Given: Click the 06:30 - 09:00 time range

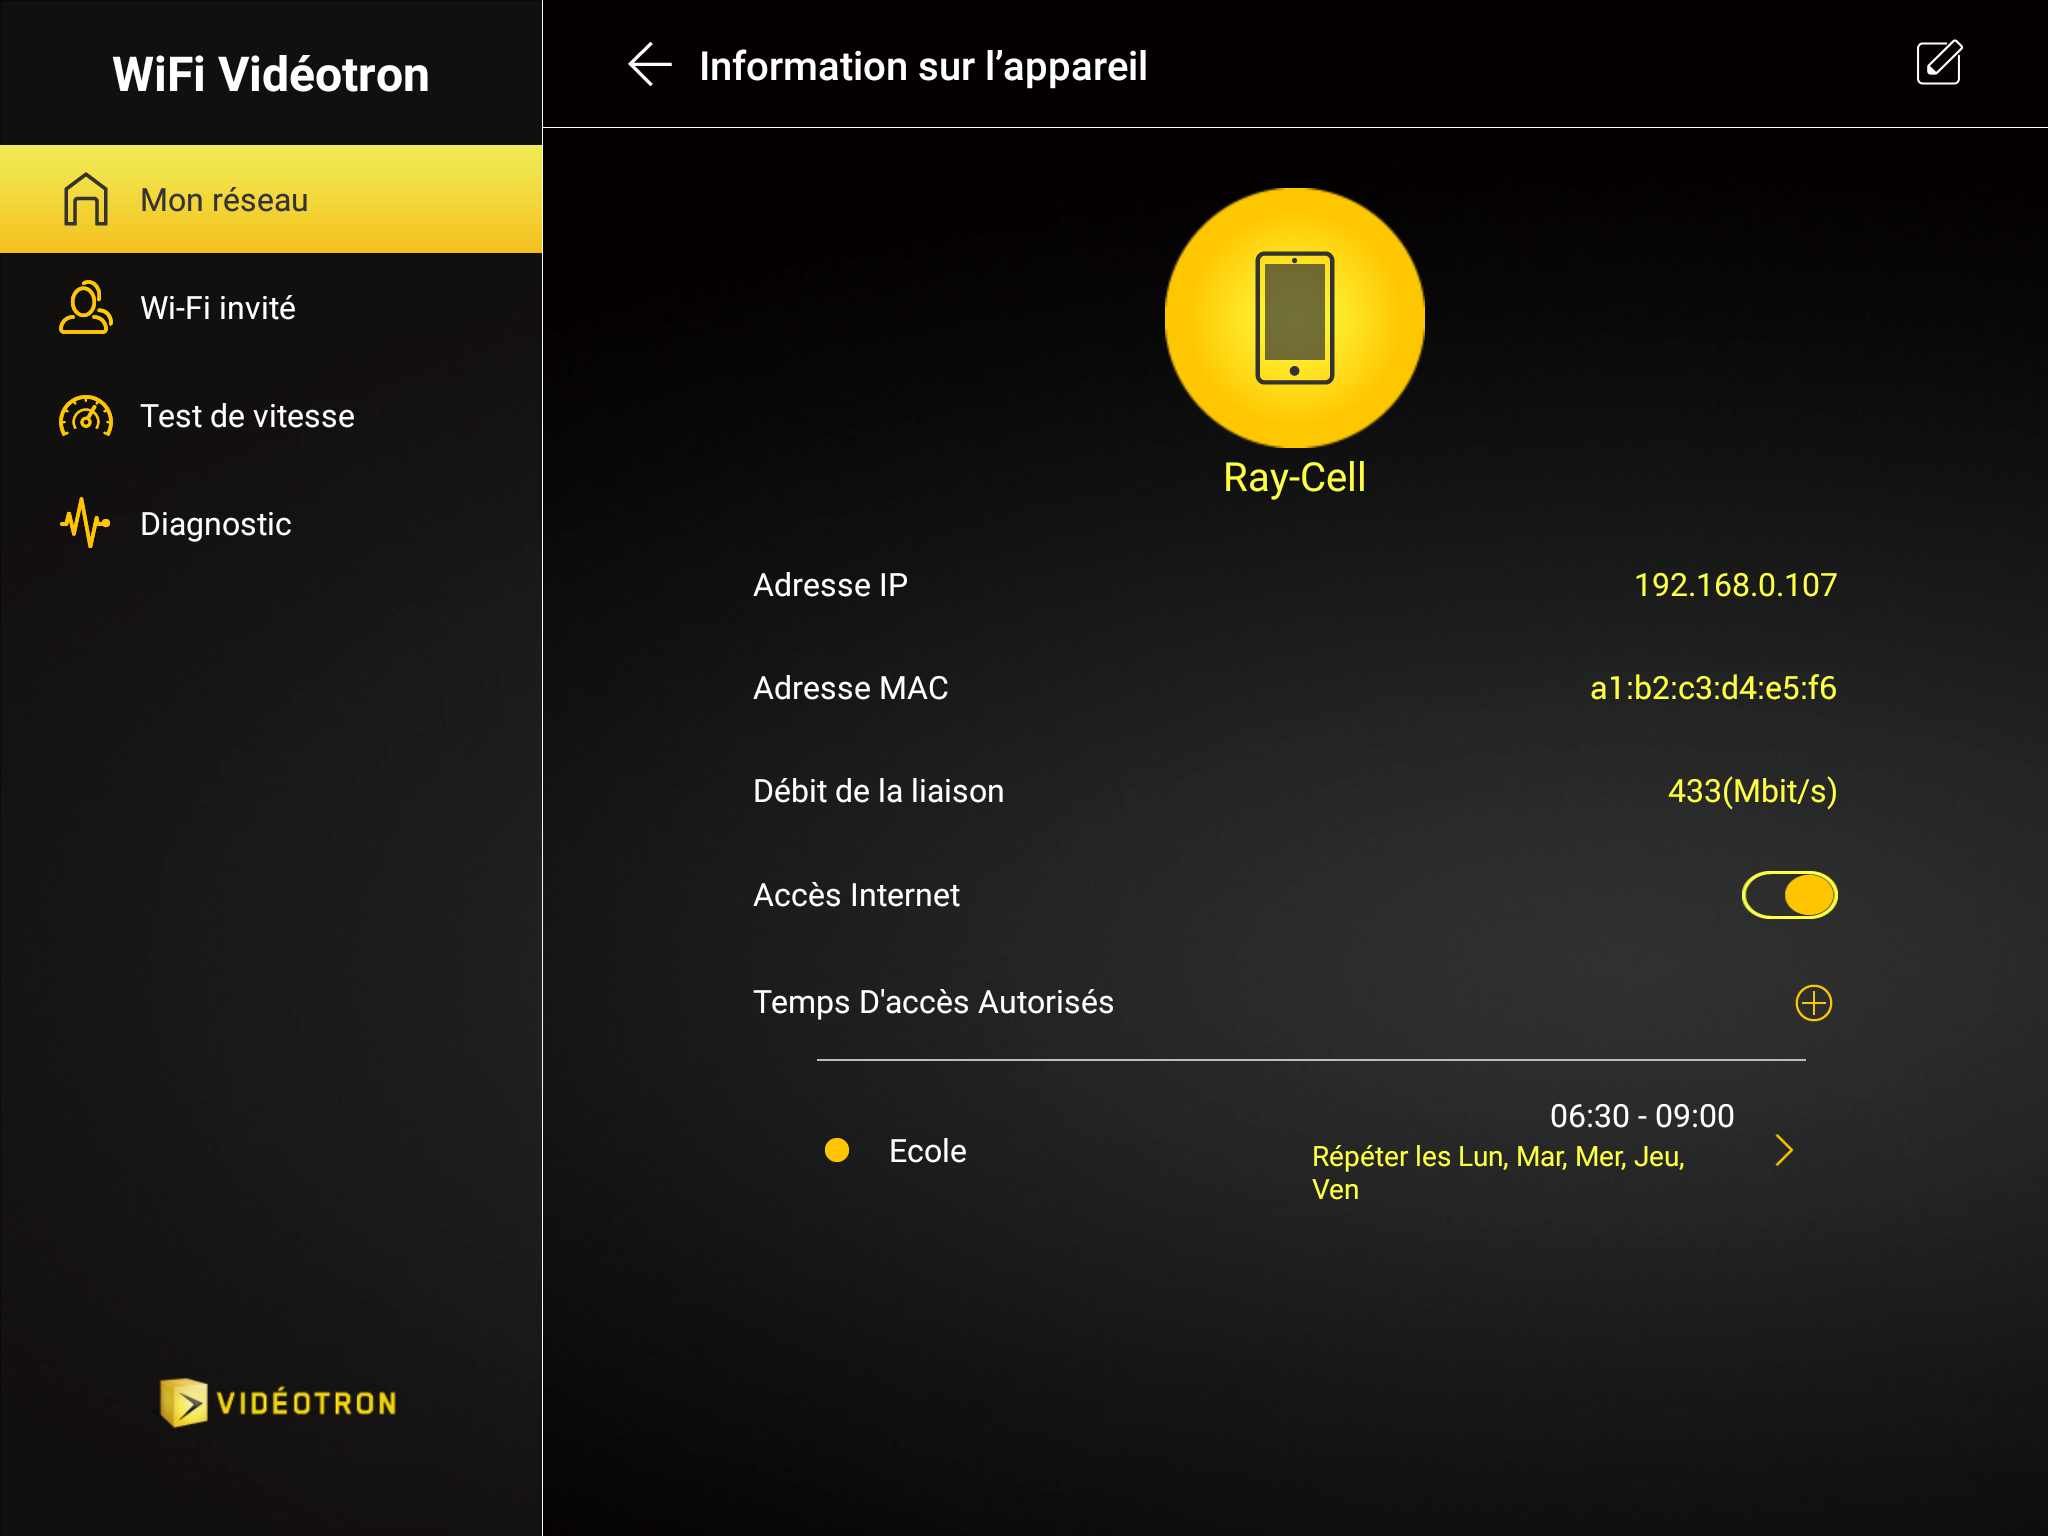Looking at the screenshot, I should pos(1642,1116).
